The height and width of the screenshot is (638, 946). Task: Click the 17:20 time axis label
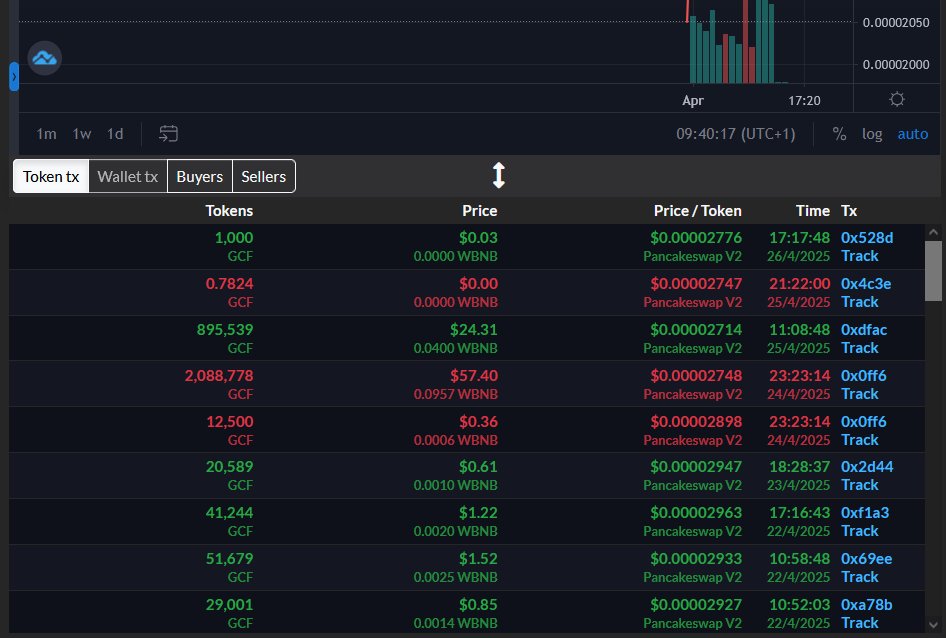(804, 101)
